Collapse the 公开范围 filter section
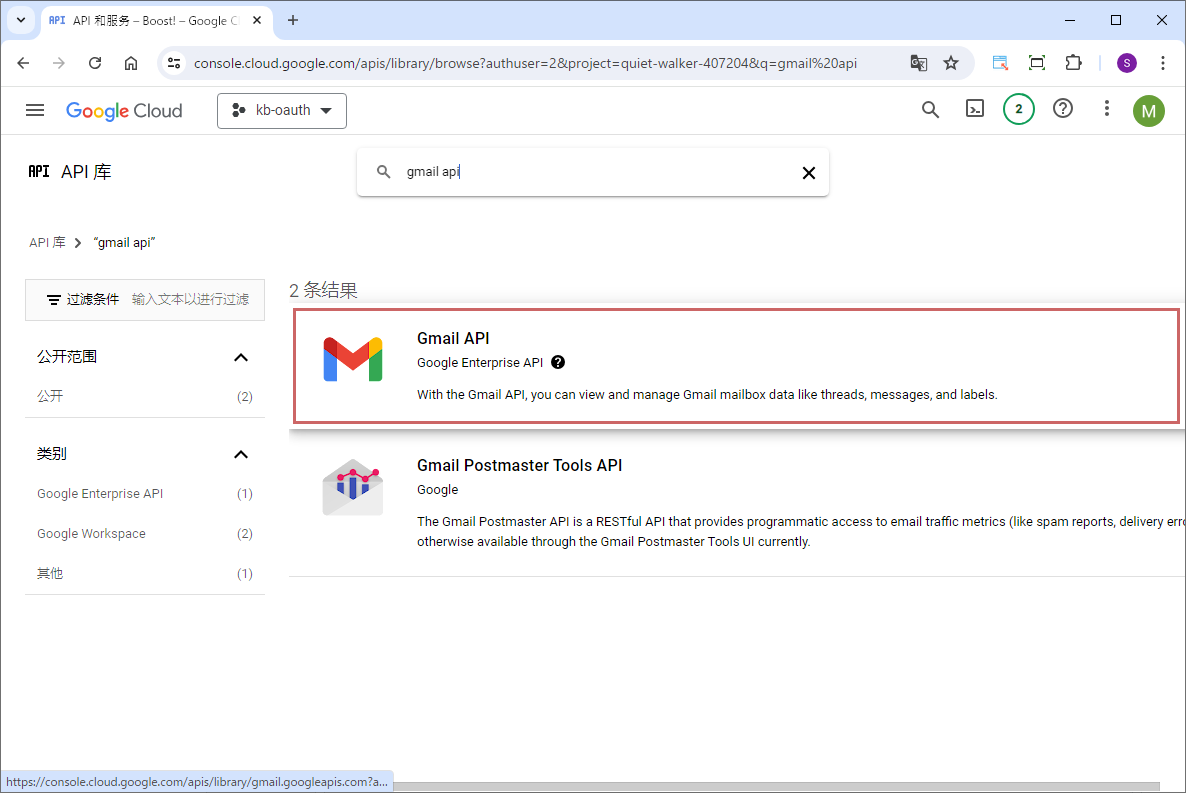The width and height of the screenshot is (1186, 793). click(240, 357)
